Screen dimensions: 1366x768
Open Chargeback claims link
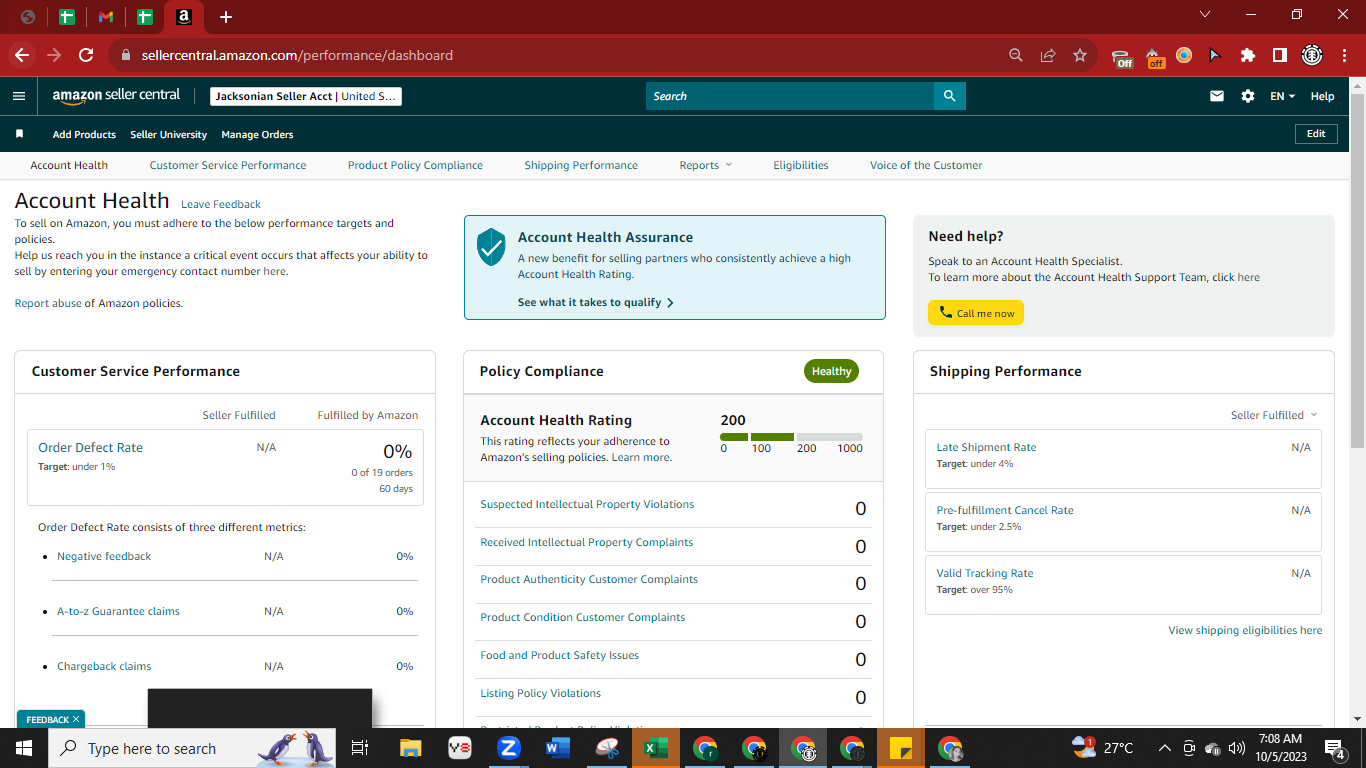[x=104, y=666]
